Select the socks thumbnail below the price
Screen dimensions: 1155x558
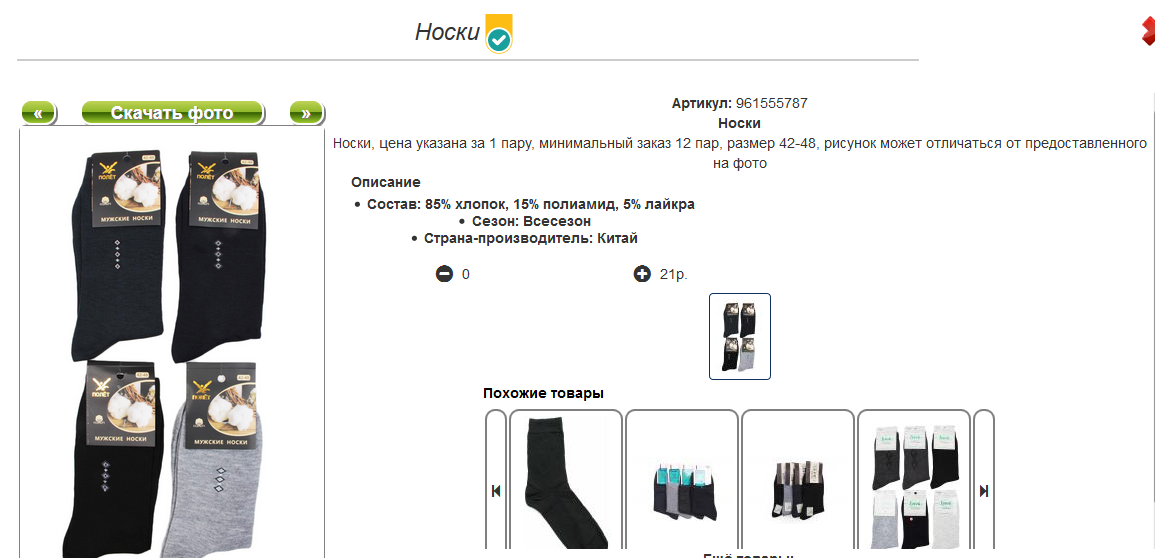(x=740, y=336)
